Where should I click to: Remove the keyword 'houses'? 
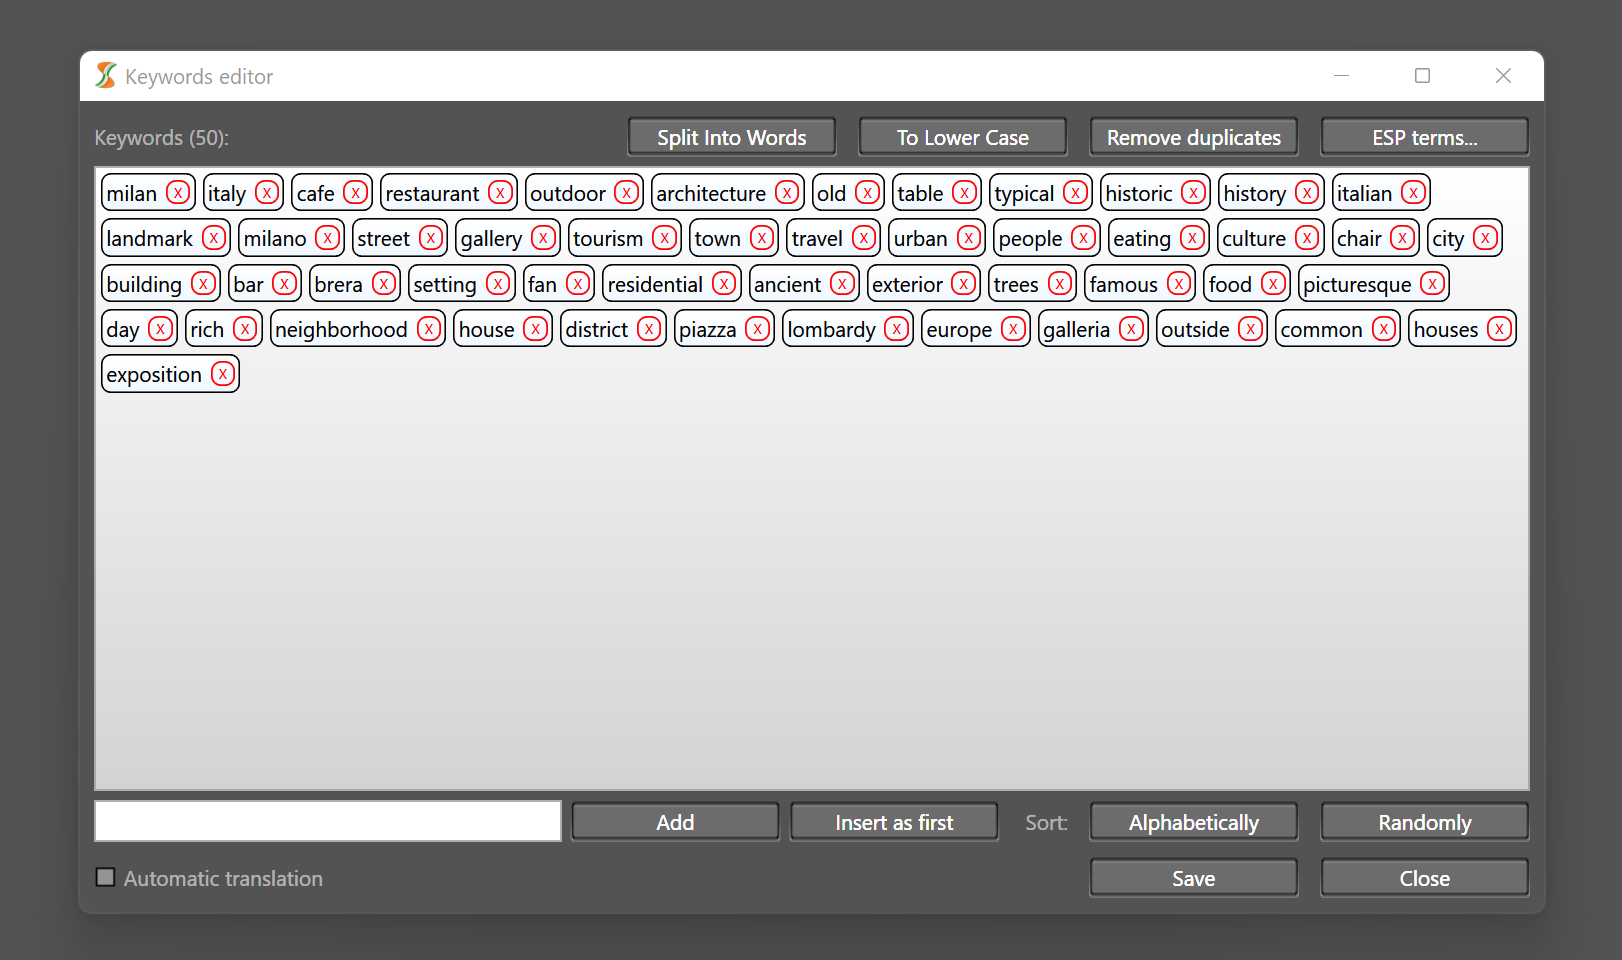[x=1499, y=328]
